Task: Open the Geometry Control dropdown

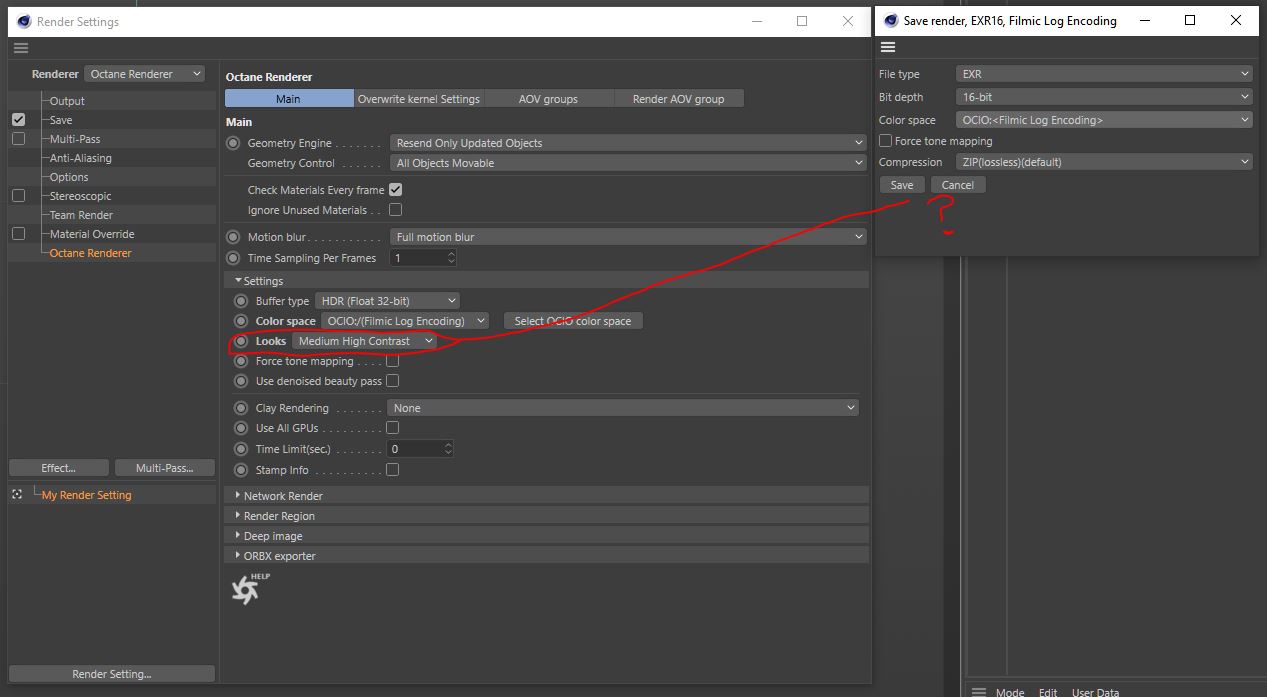Action: tap(627, 163)
